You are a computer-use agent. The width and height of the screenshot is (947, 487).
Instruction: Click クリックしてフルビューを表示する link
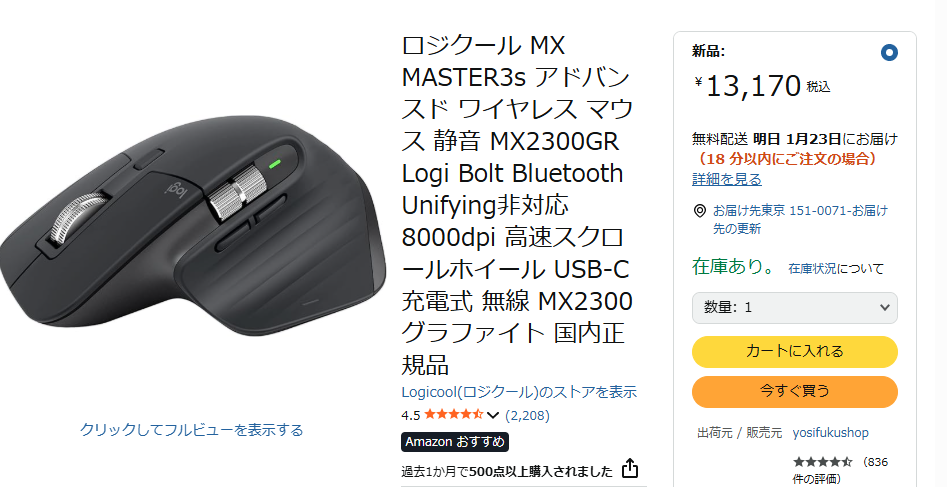[191, 430]
